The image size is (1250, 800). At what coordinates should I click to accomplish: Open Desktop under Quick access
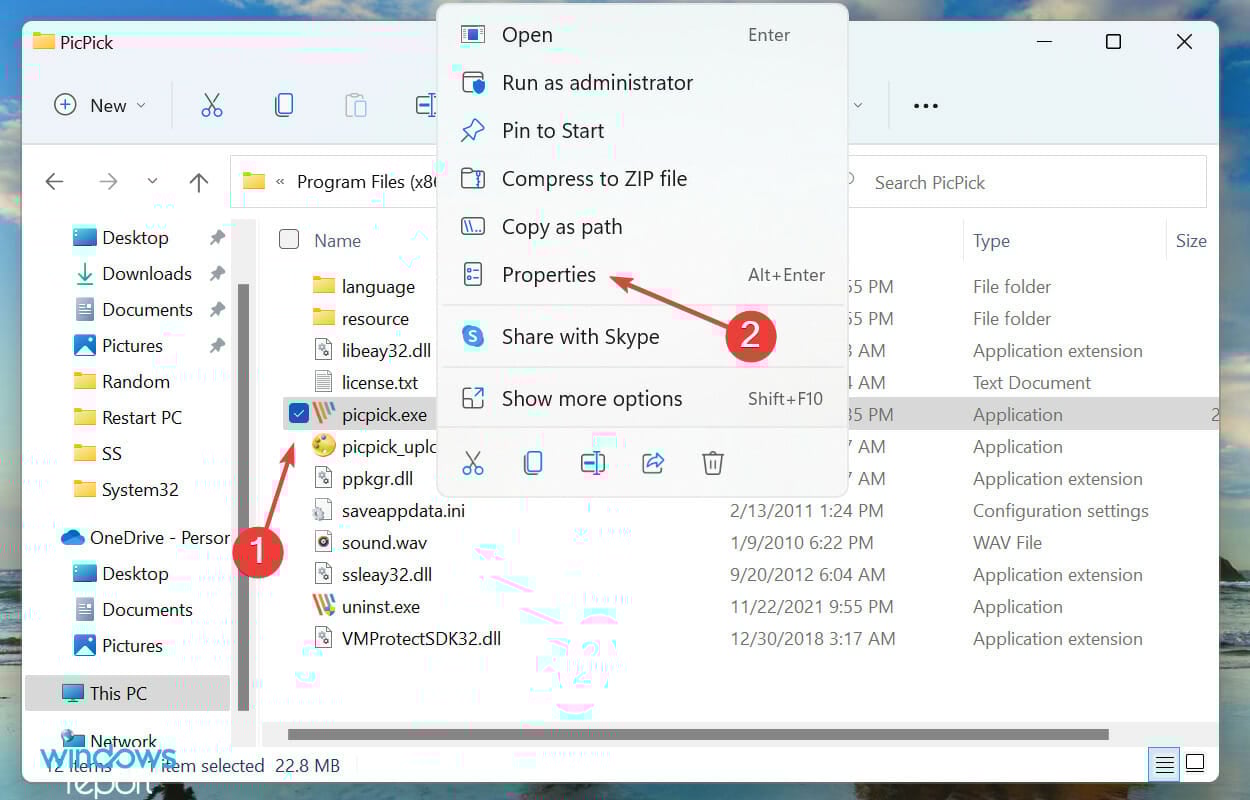click(x=135, y=237)
